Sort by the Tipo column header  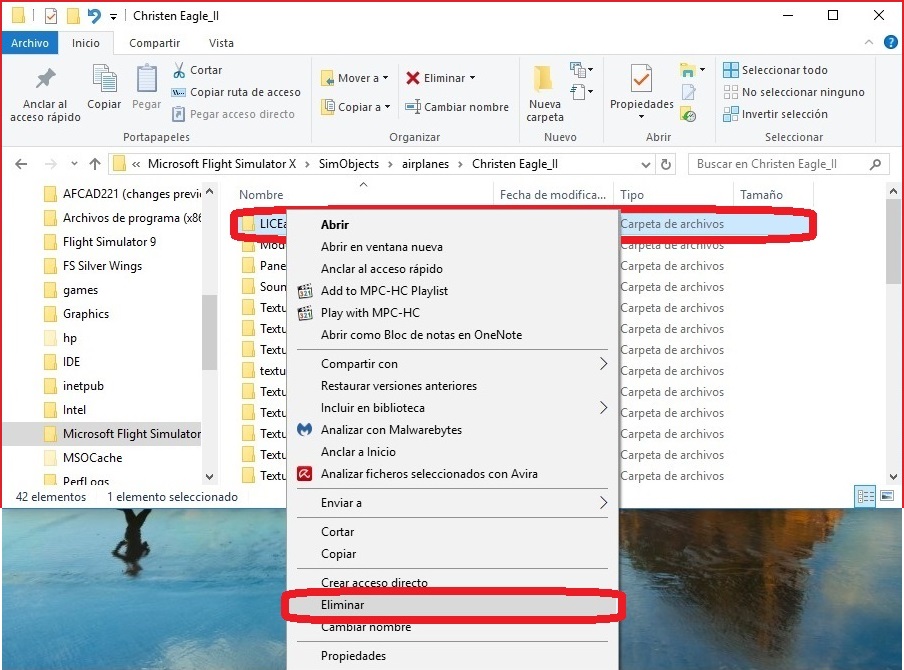[632, 195]
